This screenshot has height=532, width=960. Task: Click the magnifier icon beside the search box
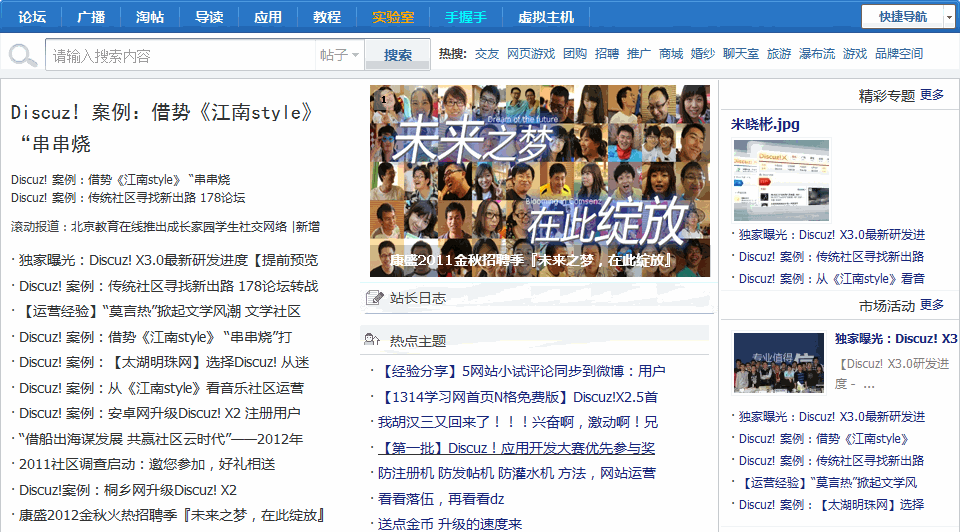tap(20, 55)
